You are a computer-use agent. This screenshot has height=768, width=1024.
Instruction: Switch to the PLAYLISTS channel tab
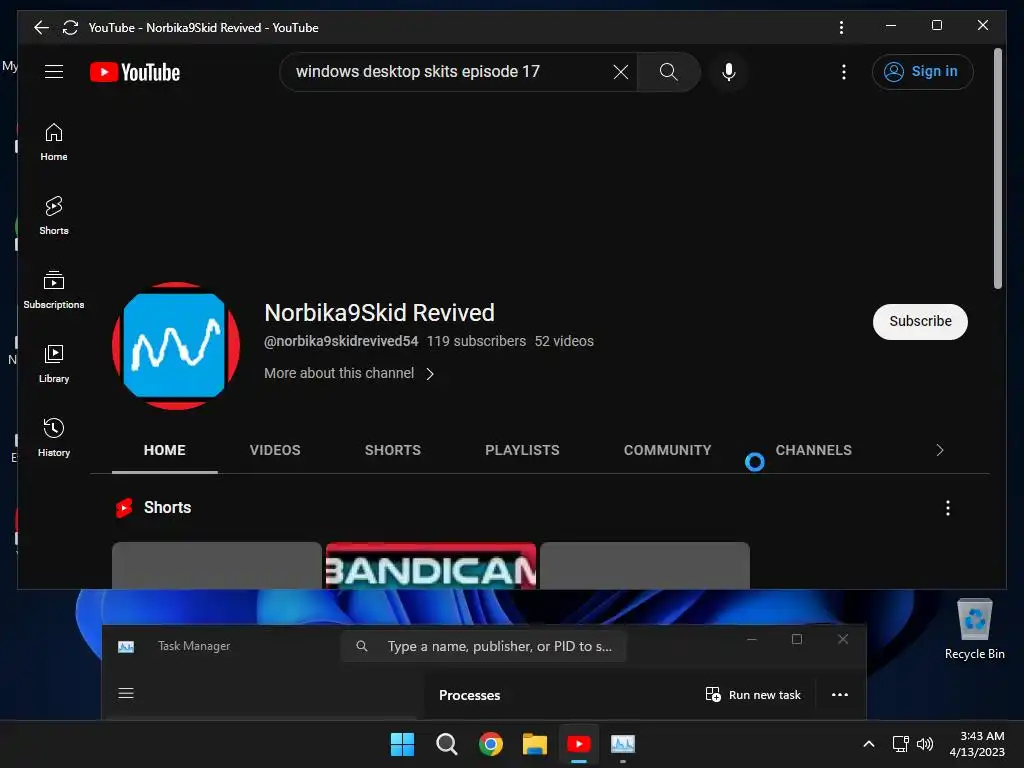pos(522,450)
